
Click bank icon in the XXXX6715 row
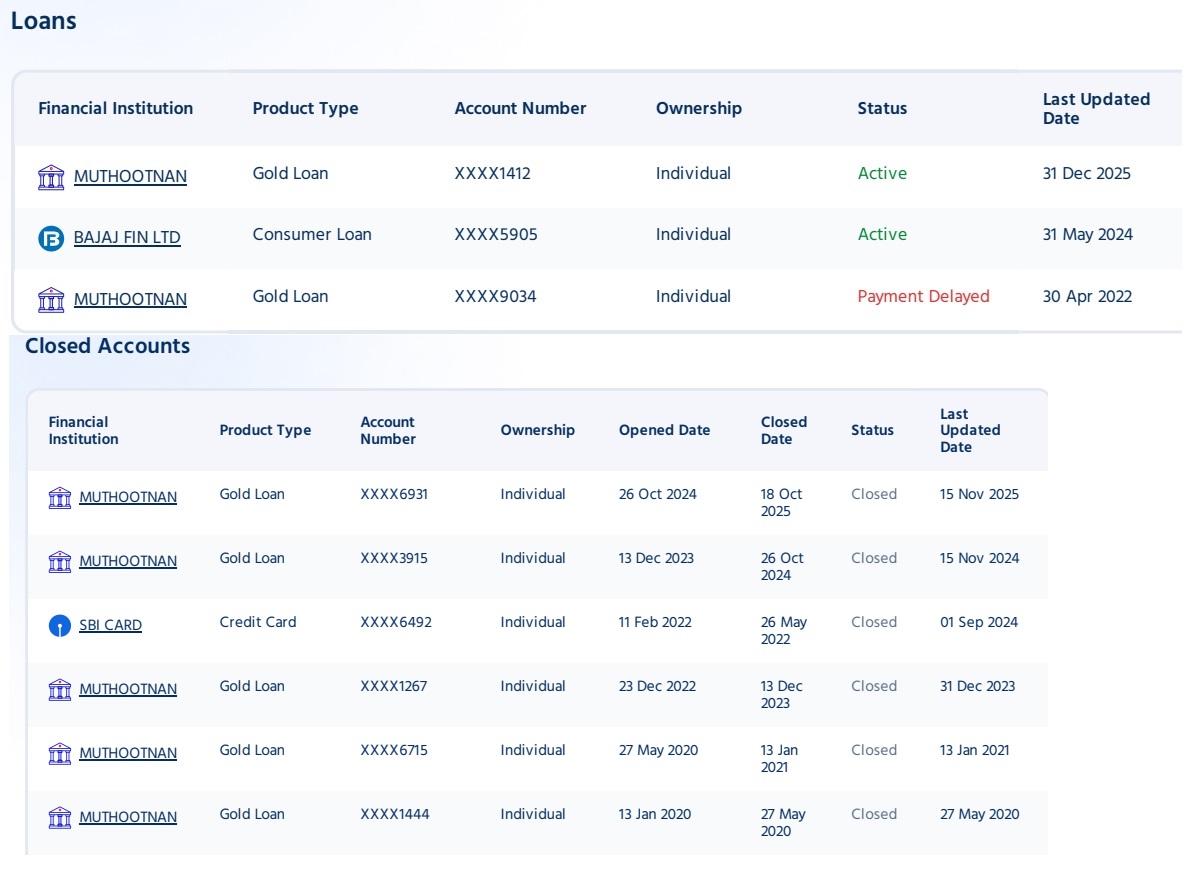[60, 754]
